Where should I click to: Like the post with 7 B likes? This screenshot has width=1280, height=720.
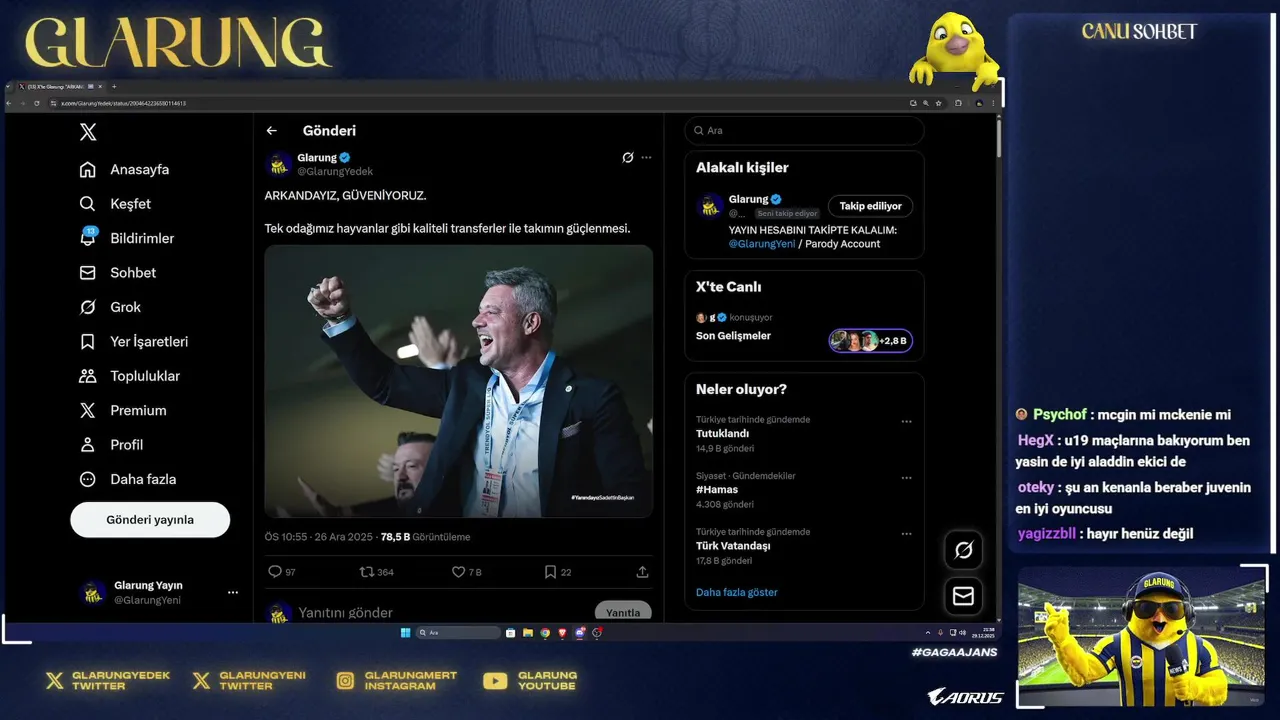tap(458, 572)
